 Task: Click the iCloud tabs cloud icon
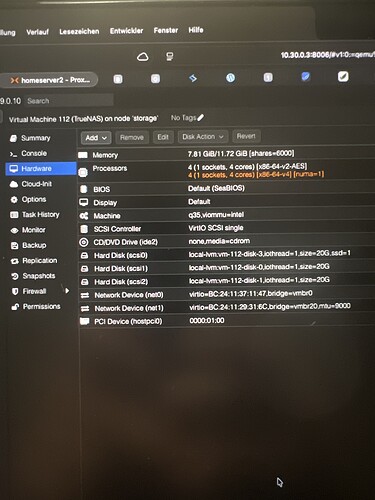click(143, 57)
